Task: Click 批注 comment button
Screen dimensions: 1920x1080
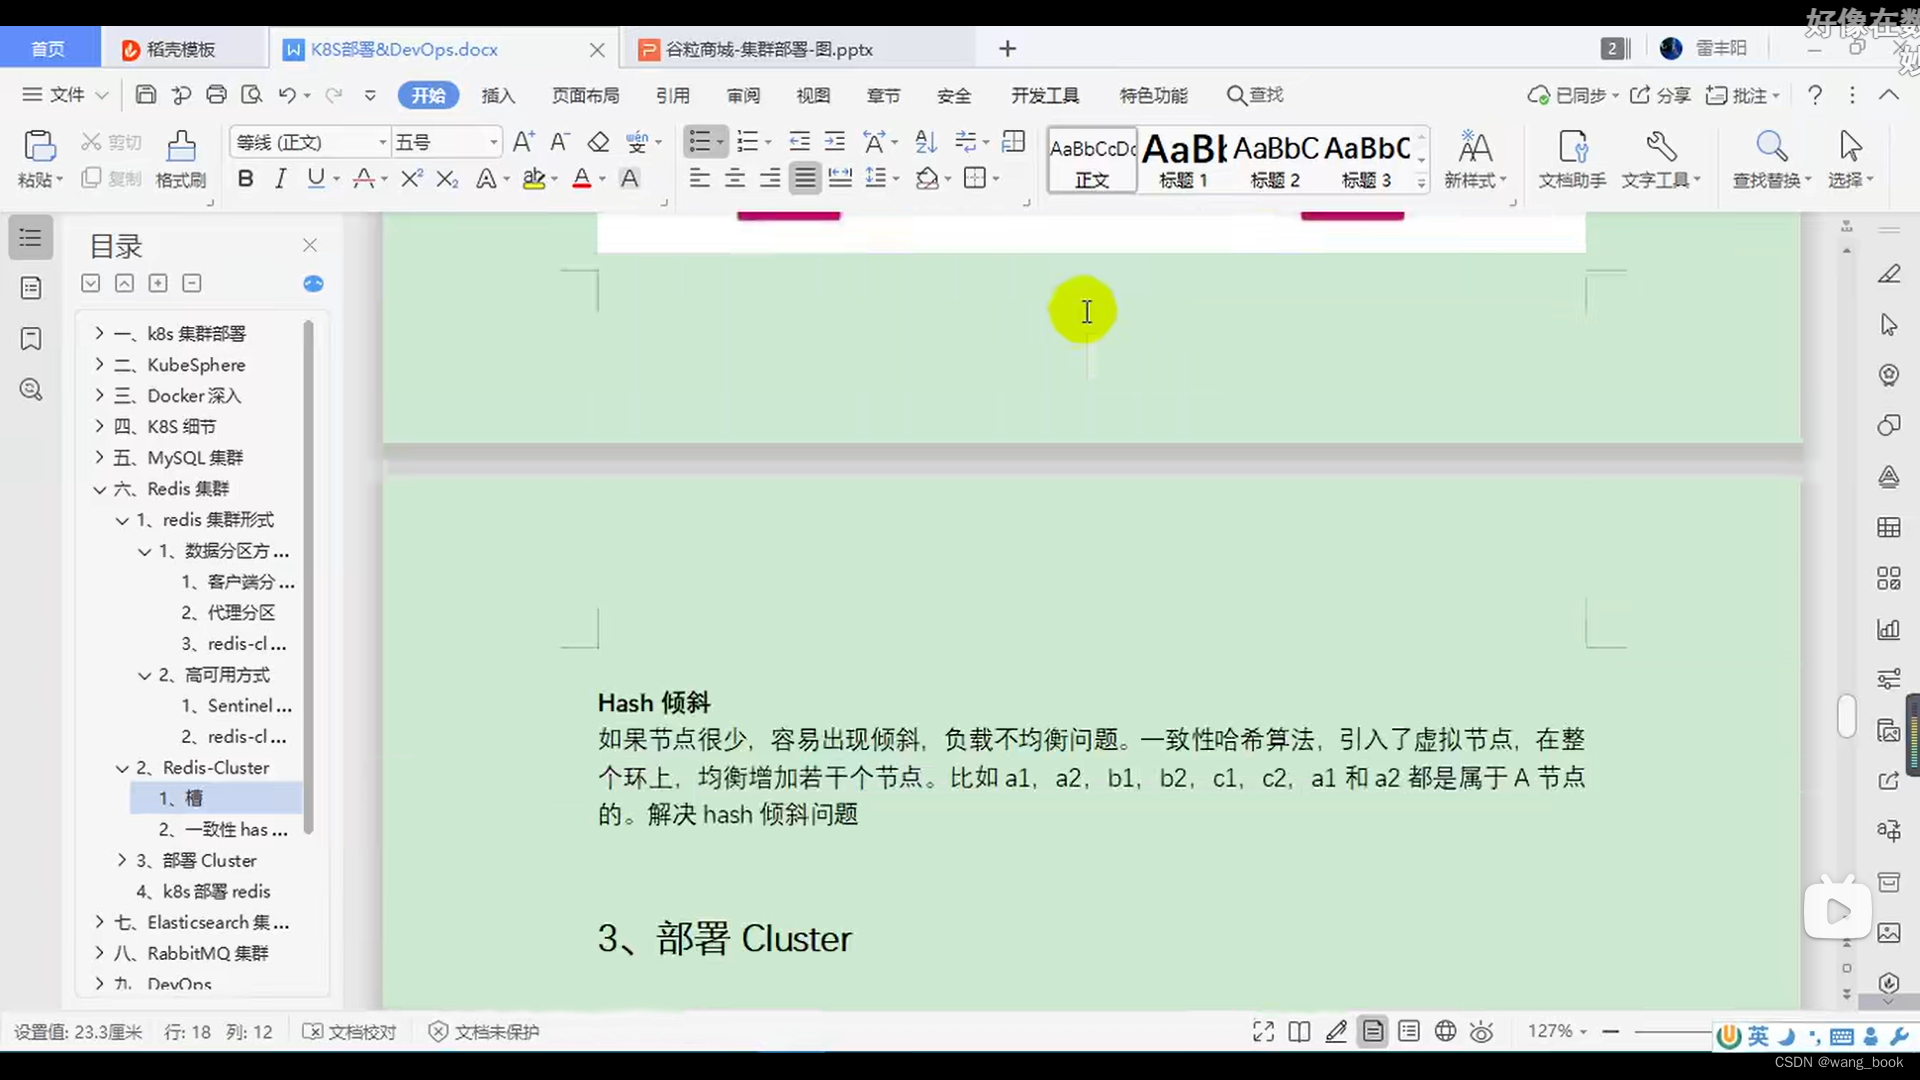Action: point(1742,95)
